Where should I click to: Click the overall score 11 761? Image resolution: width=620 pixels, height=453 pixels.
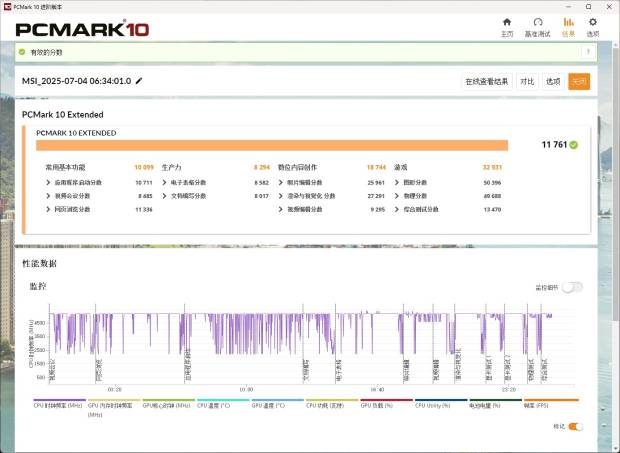(554, 145)
